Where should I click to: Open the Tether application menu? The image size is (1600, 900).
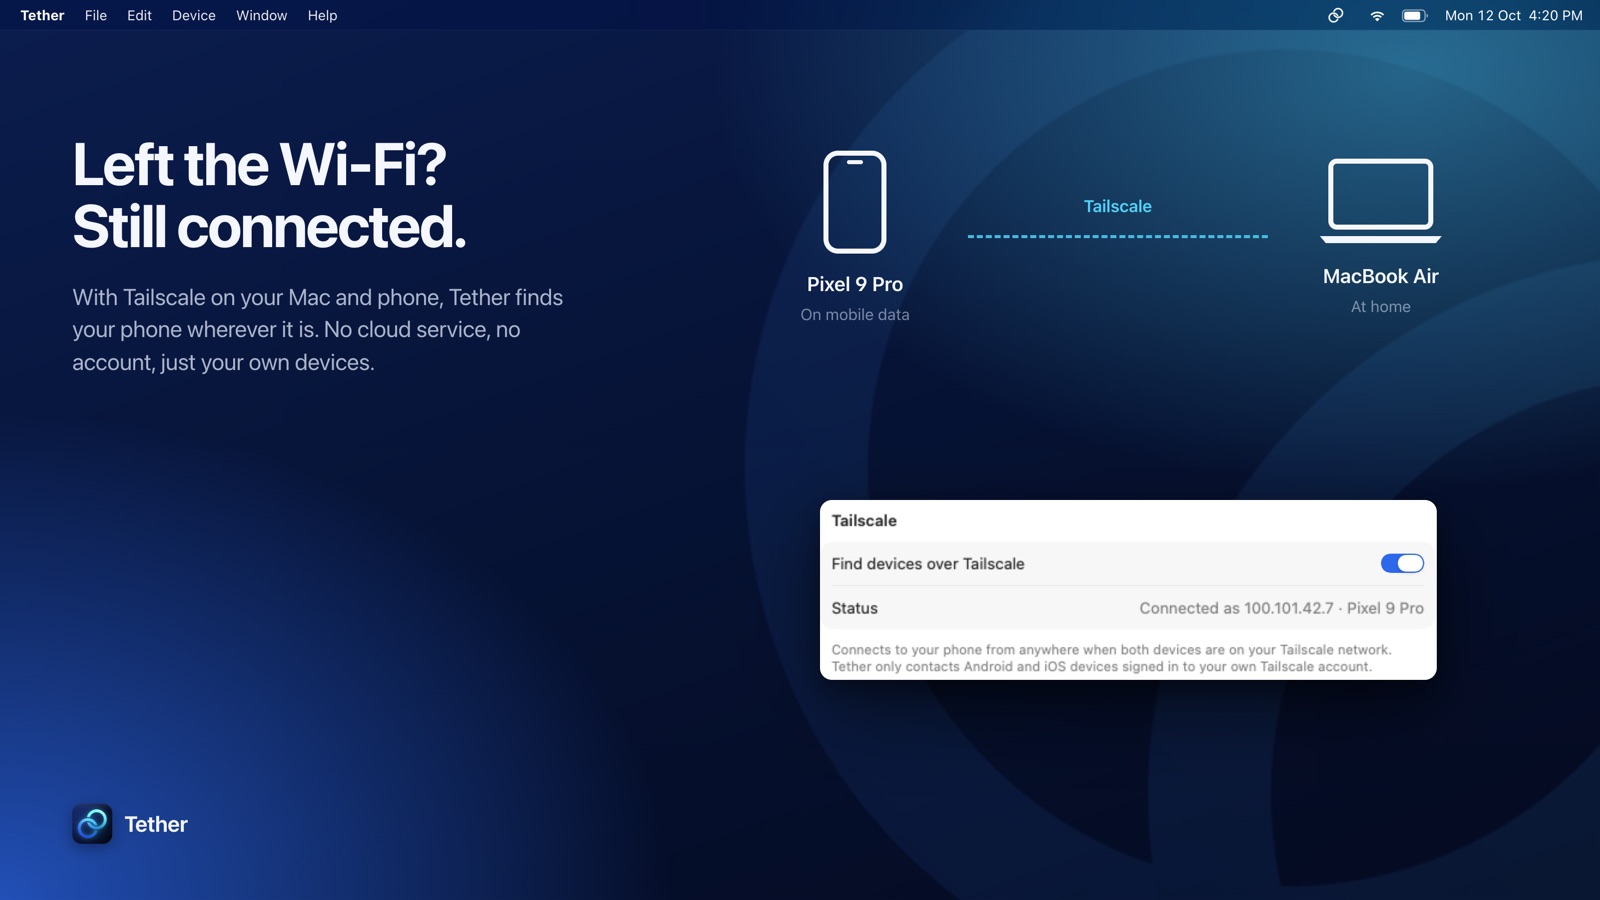point(42,15)
